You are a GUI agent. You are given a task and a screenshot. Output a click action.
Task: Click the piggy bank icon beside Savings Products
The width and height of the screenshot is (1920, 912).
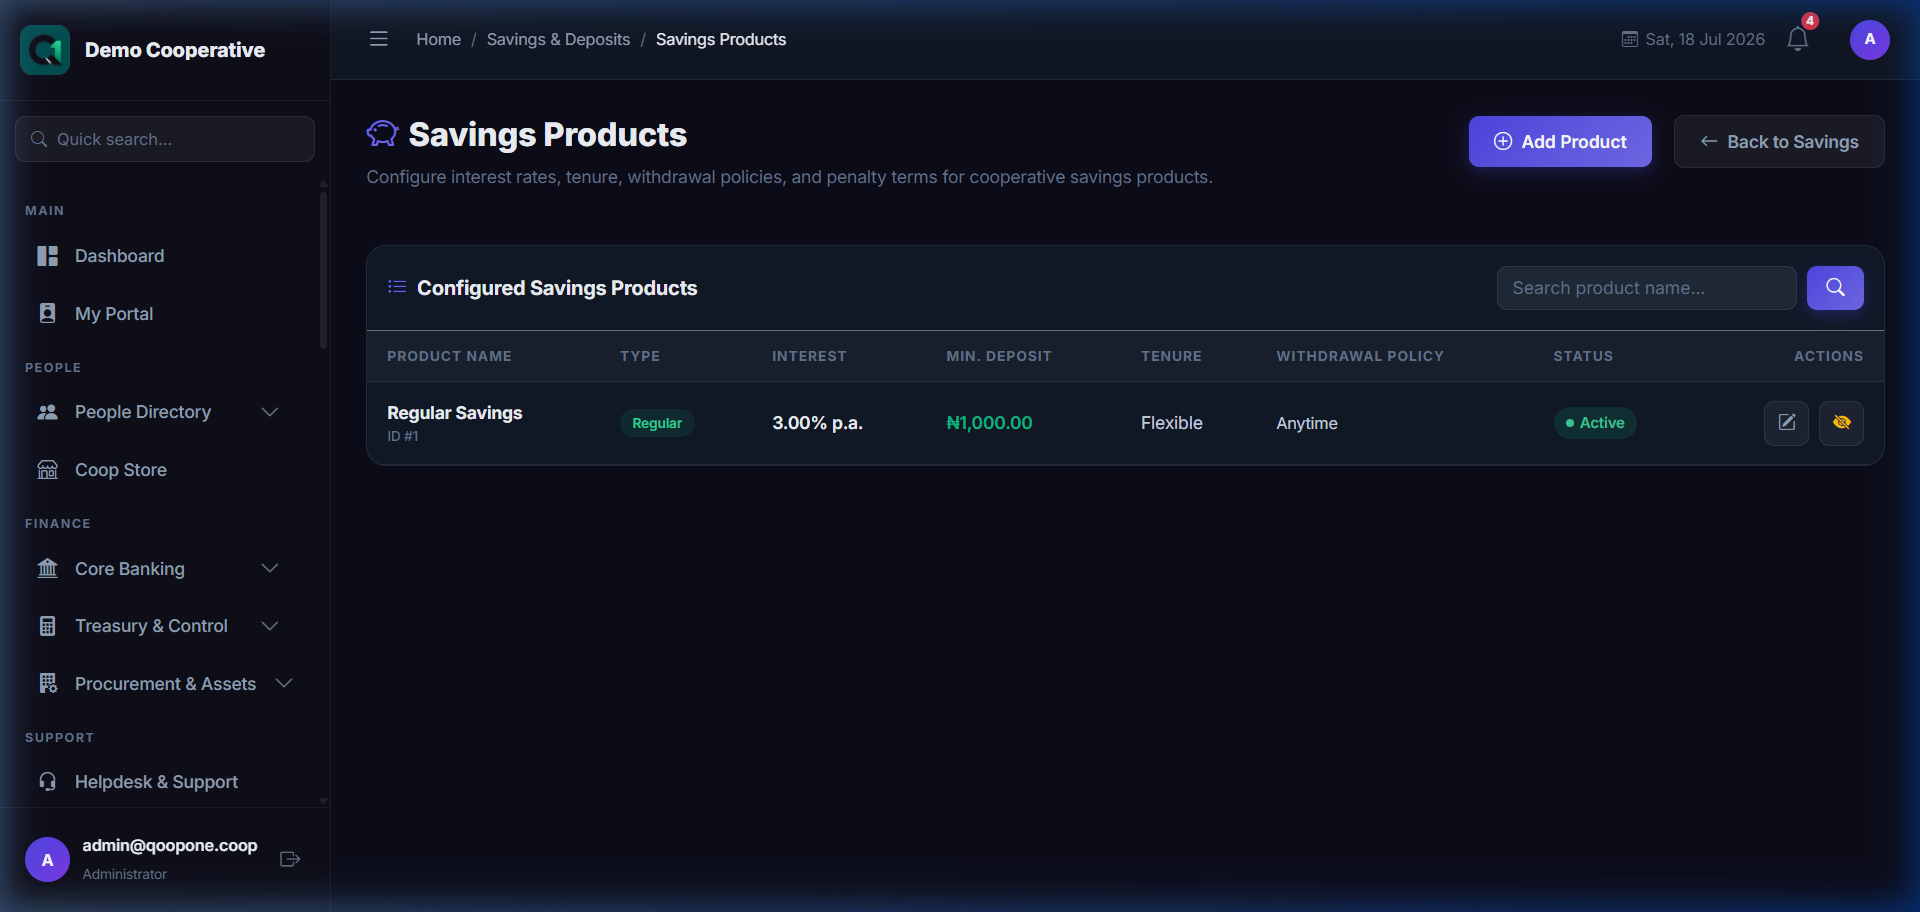pyautogui.click(x=382, y=134)
